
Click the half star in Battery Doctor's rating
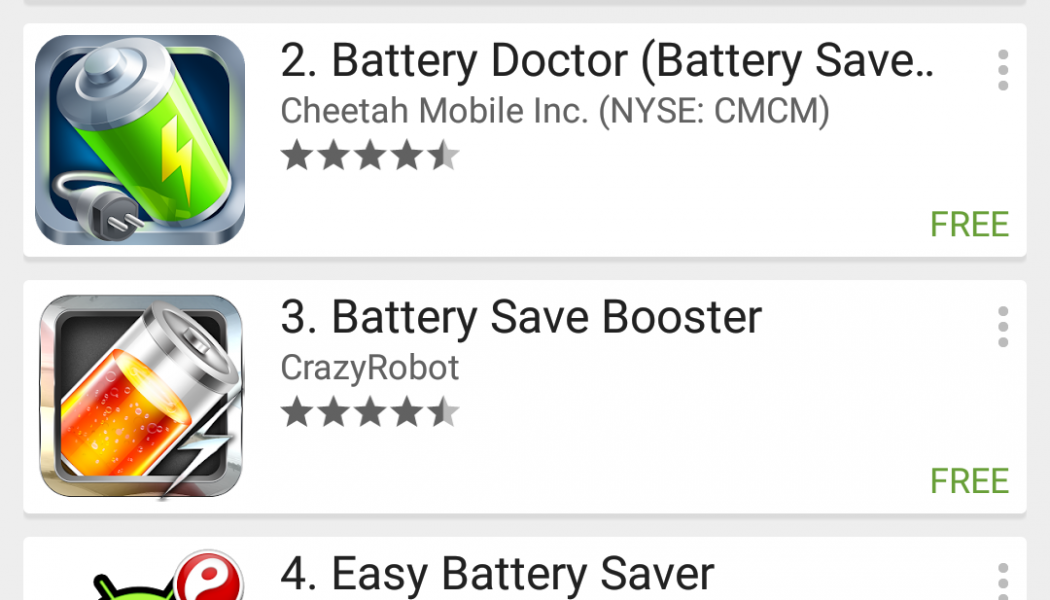point(444,156)
